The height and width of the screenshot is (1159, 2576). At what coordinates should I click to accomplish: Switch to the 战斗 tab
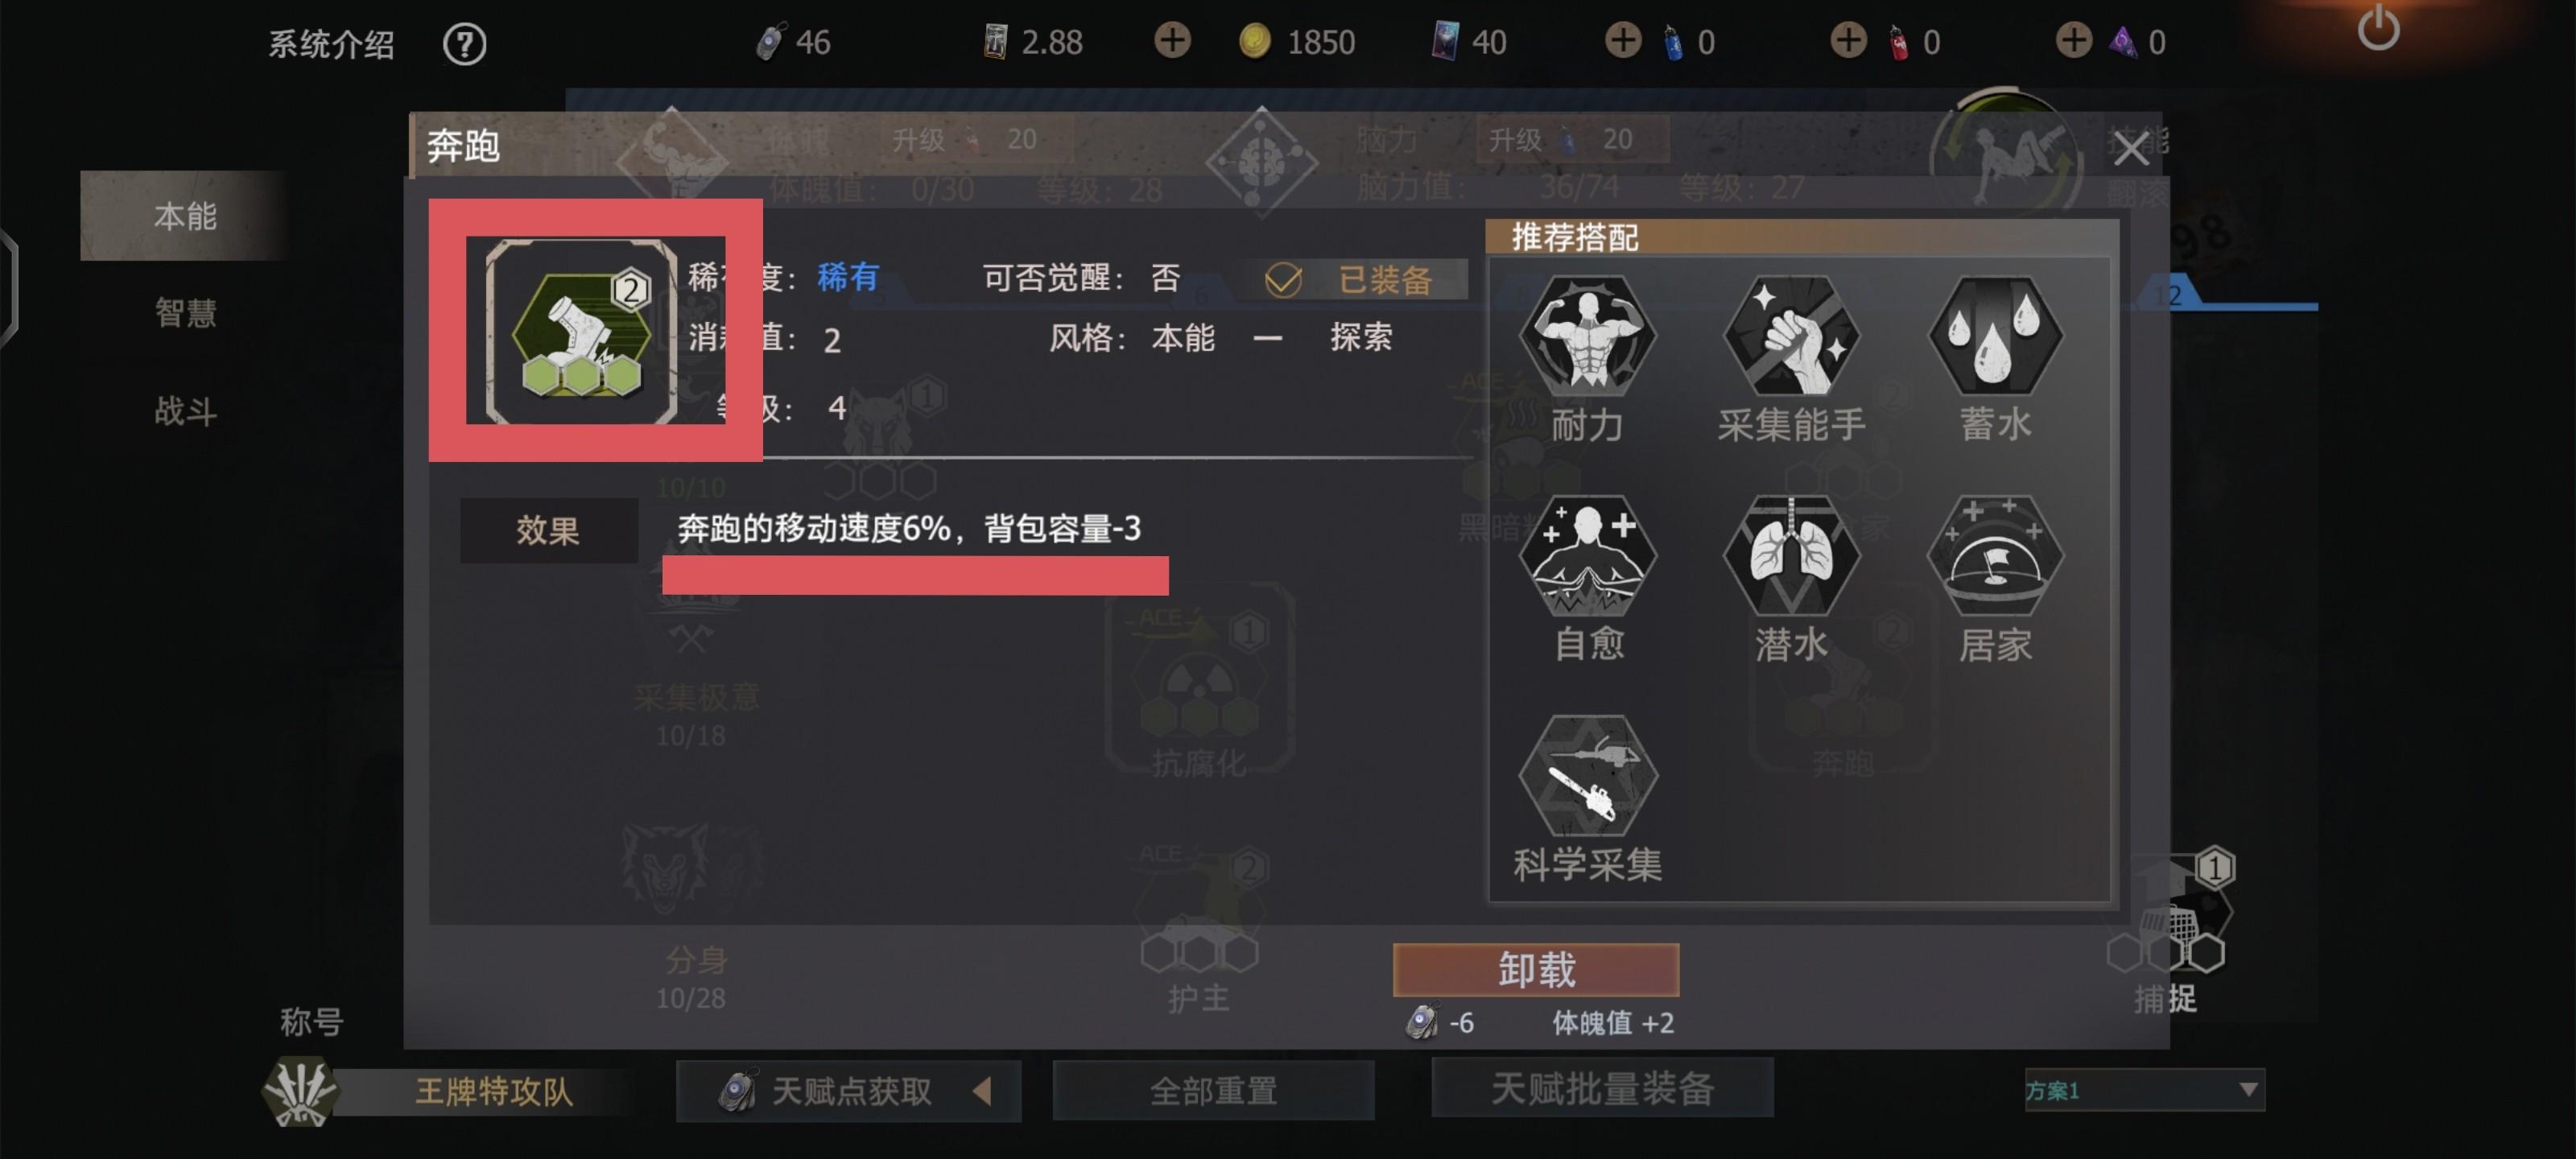[x=185, y=411]
